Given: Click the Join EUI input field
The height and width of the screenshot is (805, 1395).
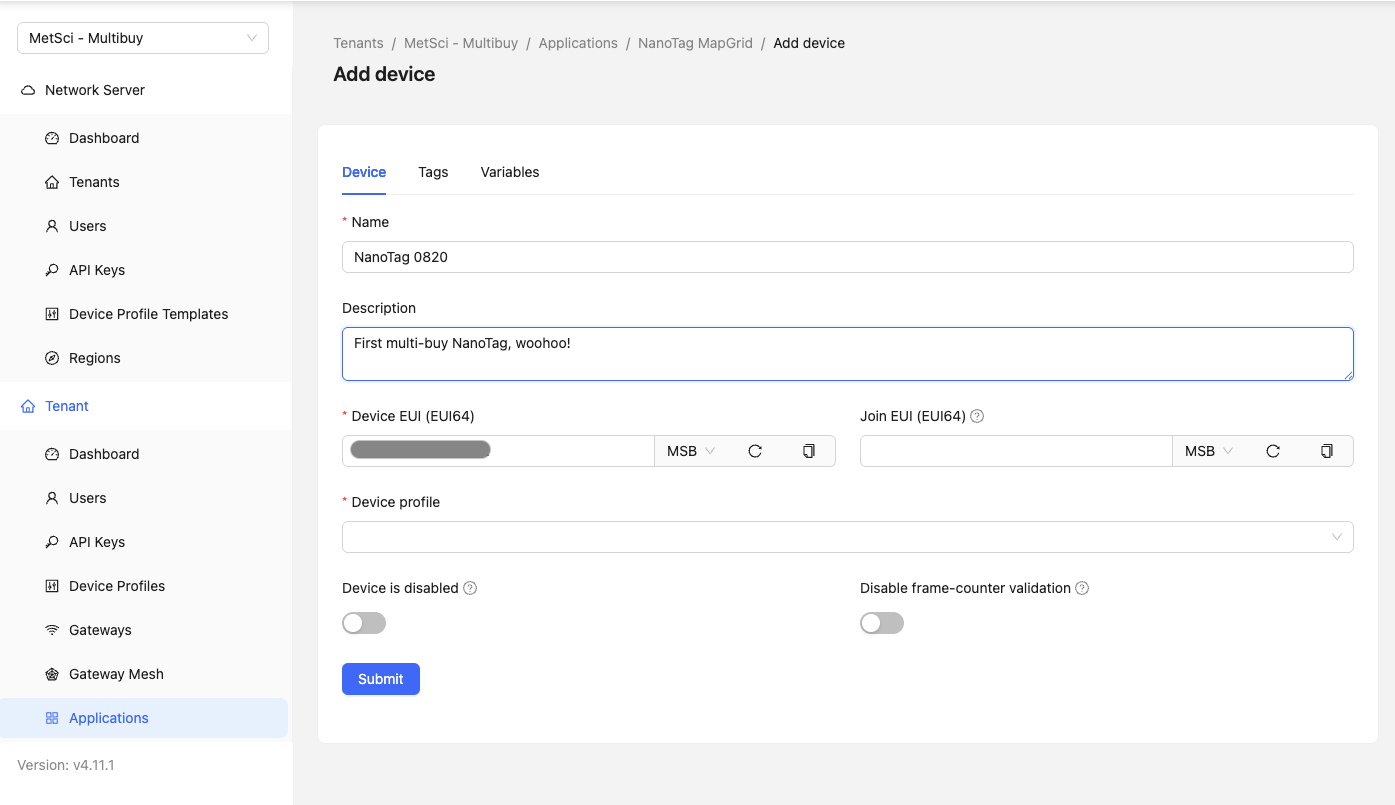Looking at the screenshot, I should click(x=1015, y=451).
